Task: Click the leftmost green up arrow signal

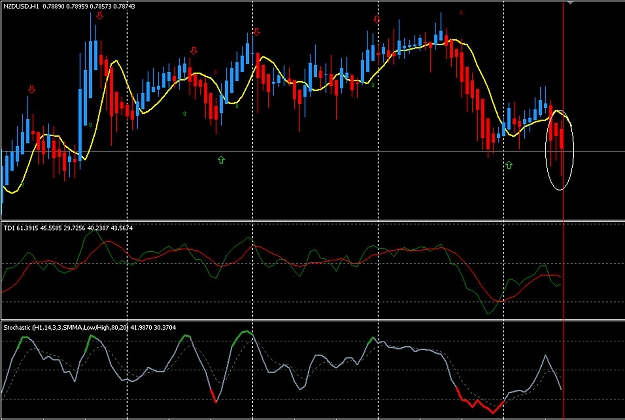Action: tap(221, 160)
